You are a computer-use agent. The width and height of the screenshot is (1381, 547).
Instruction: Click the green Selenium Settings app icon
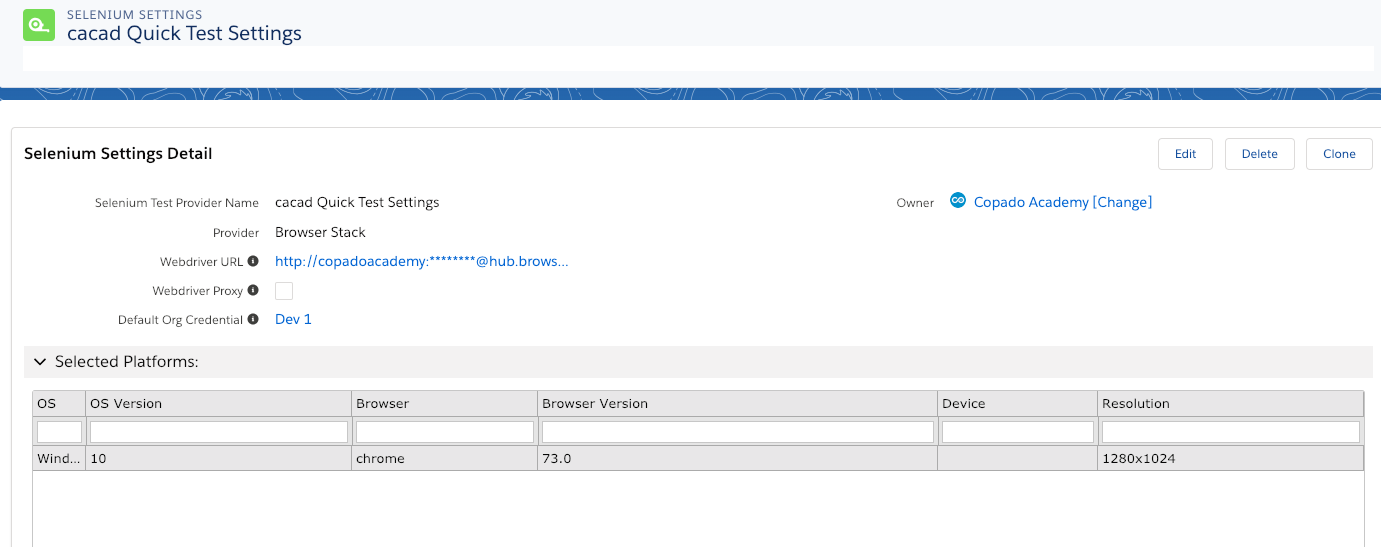[39, 25]
